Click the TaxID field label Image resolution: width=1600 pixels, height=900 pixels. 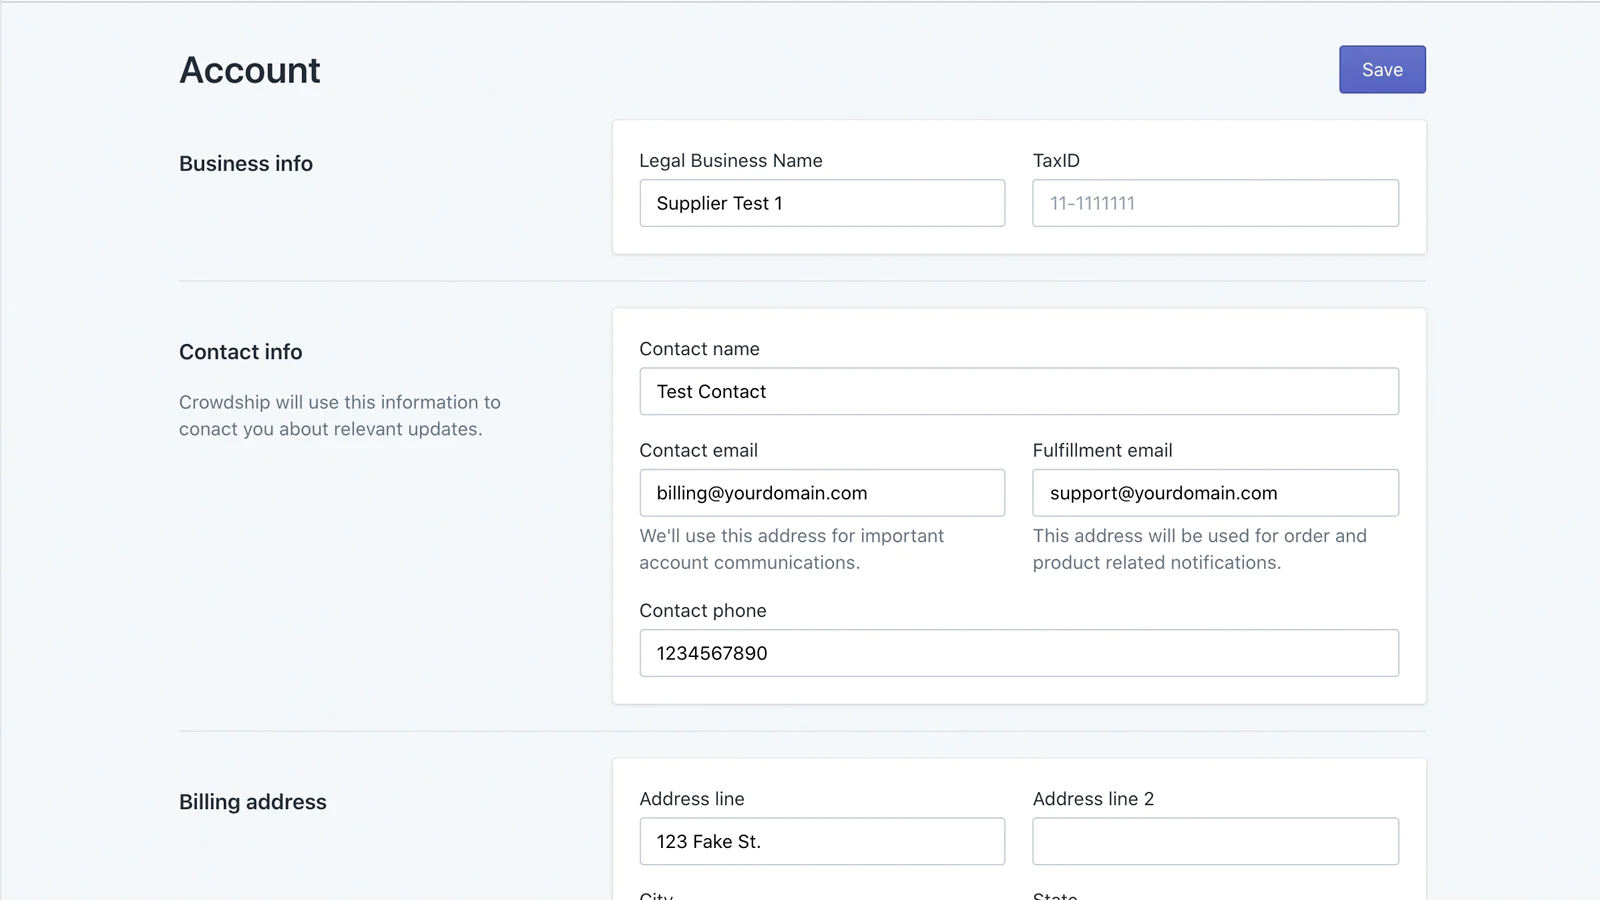(1056, 161)
